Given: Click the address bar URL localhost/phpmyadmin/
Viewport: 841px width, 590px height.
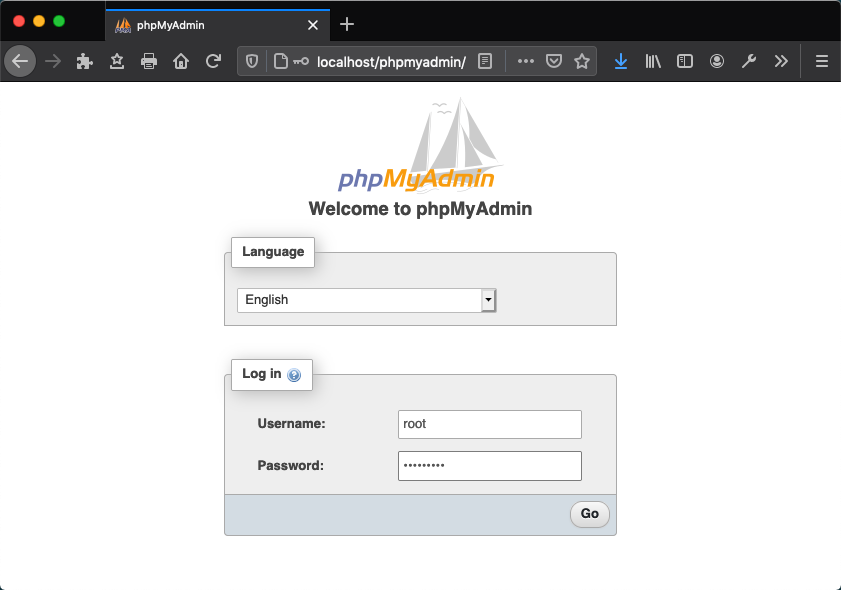Looking at the screenshot, I should tap(392, 62).
